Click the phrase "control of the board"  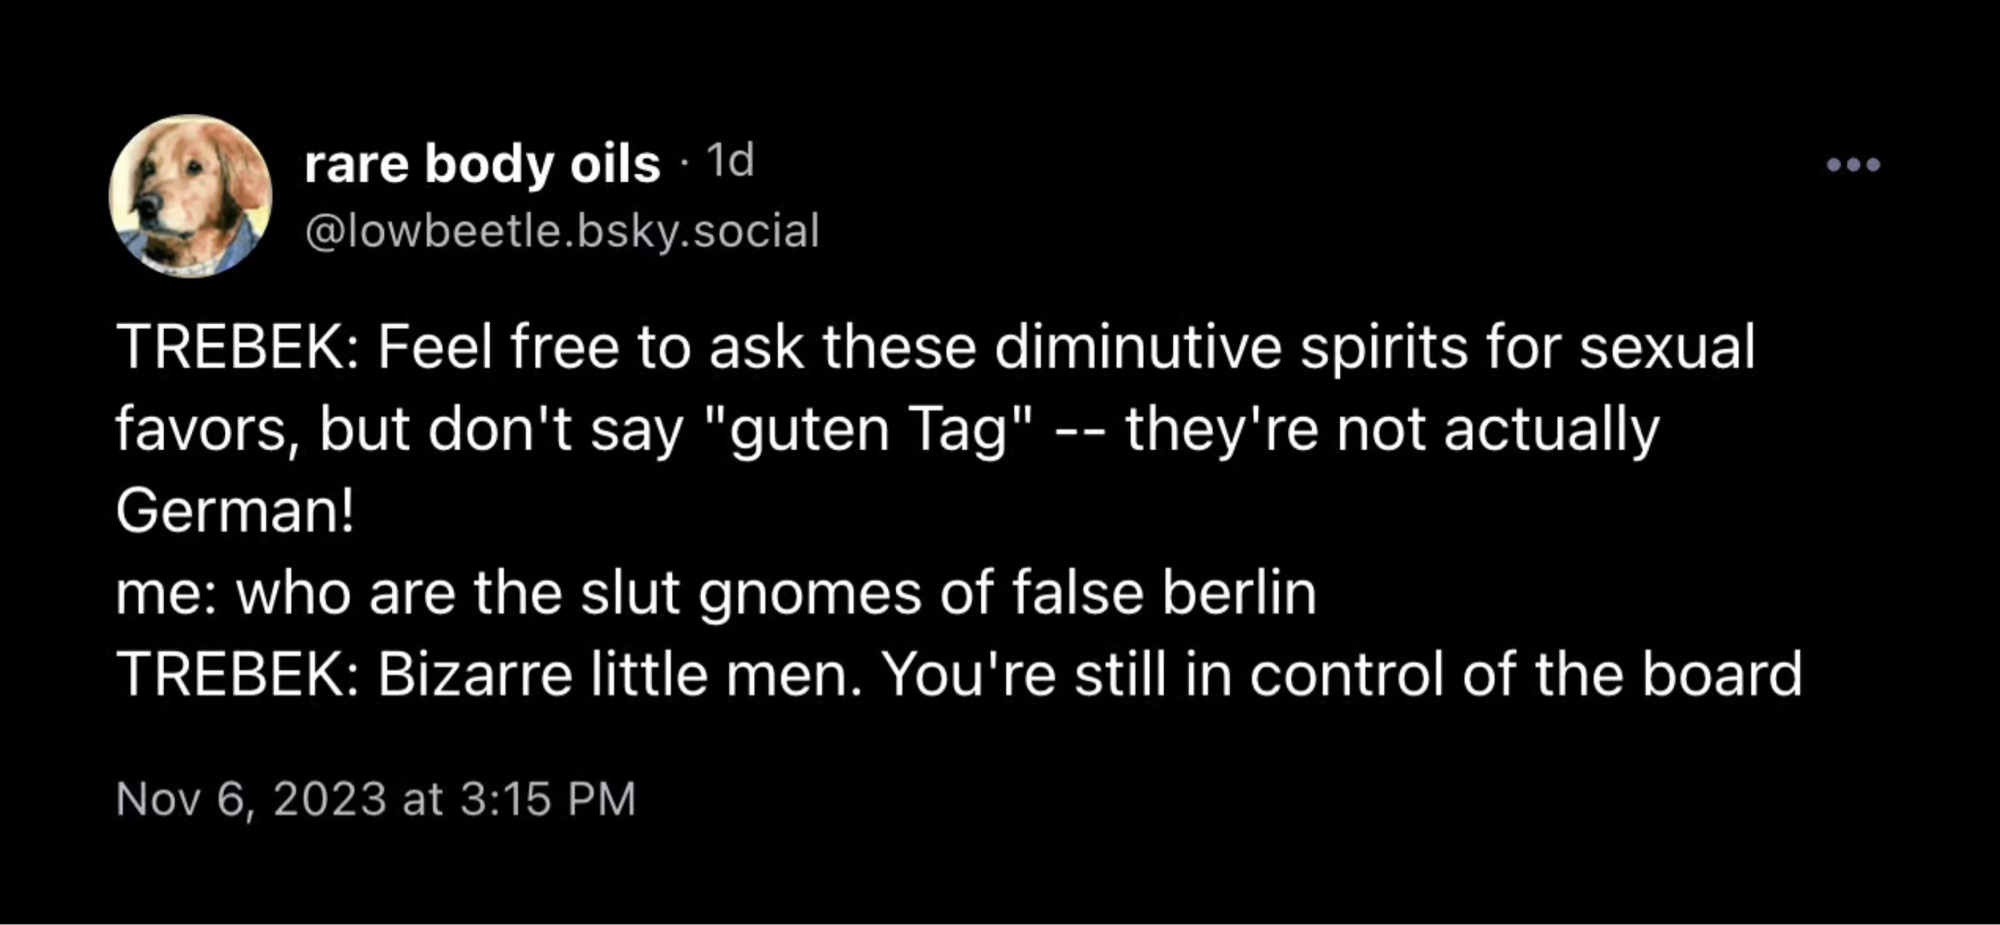coord(1526,674)
